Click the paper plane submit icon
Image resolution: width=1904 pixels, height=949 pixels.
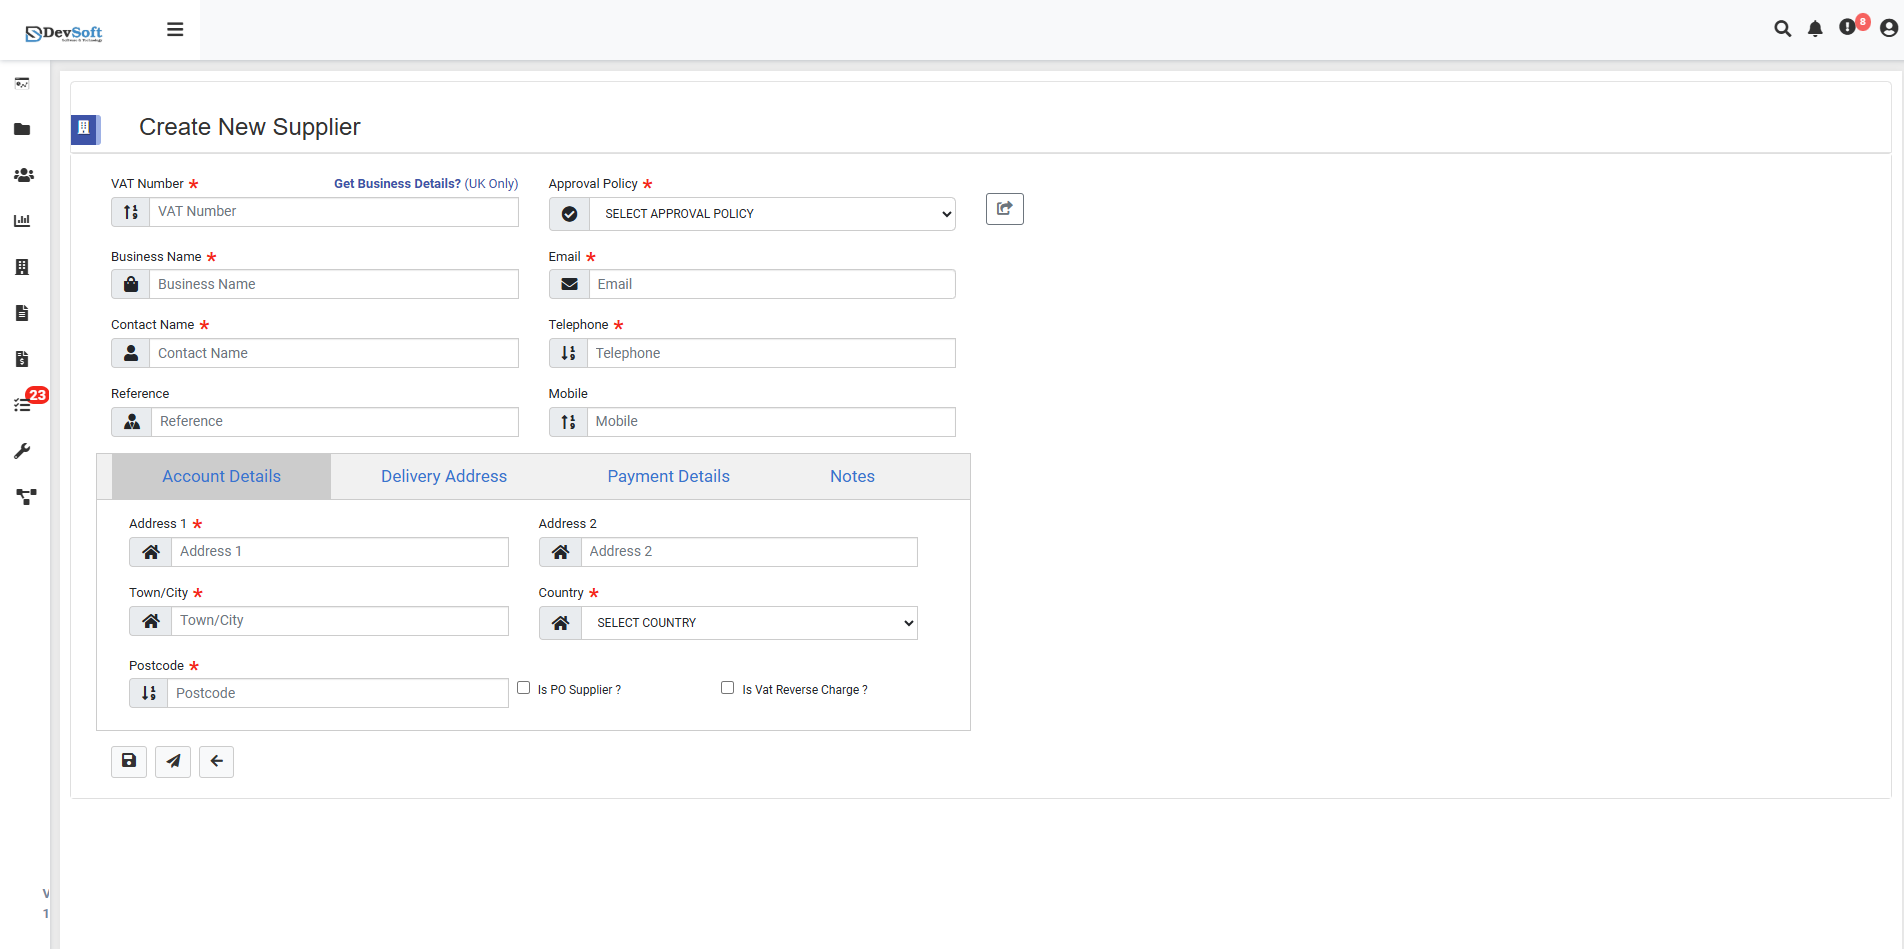pyautogui.click(x=173, y=761)
